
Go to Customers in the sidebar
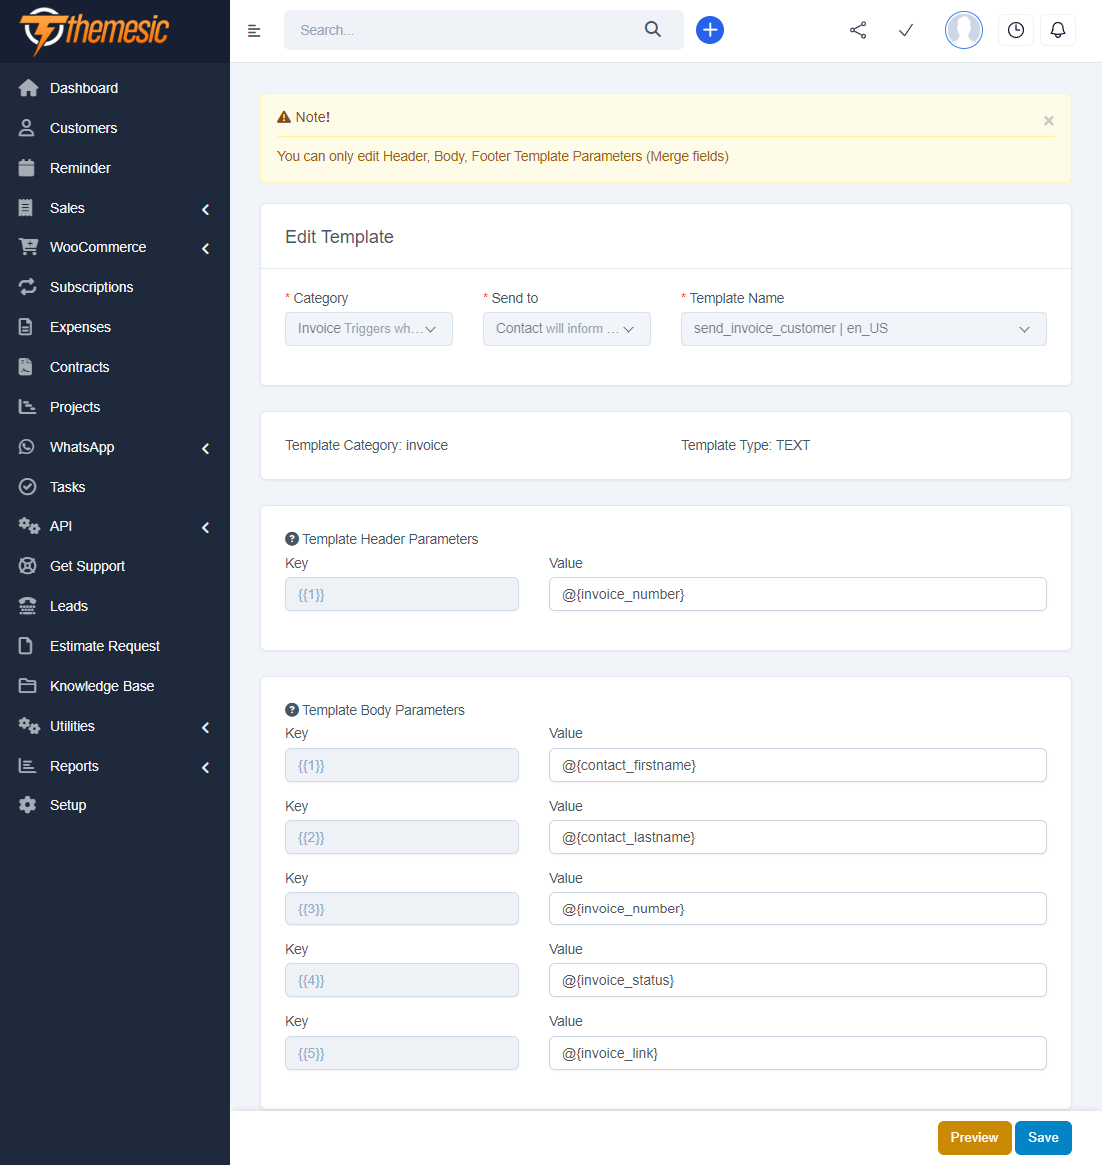[83, 128]
